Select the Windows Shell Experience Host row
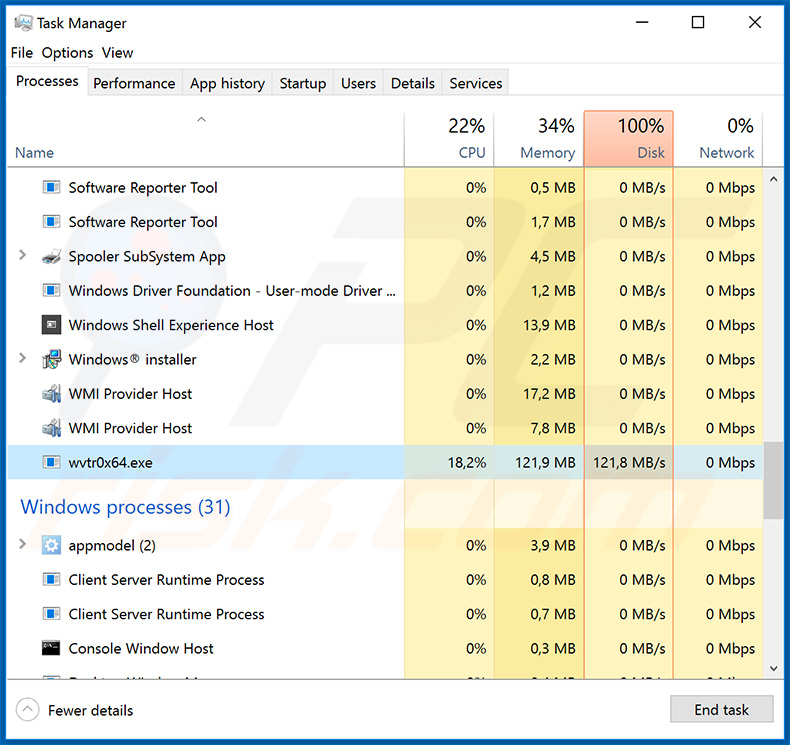790x745 pixels. 385,325
